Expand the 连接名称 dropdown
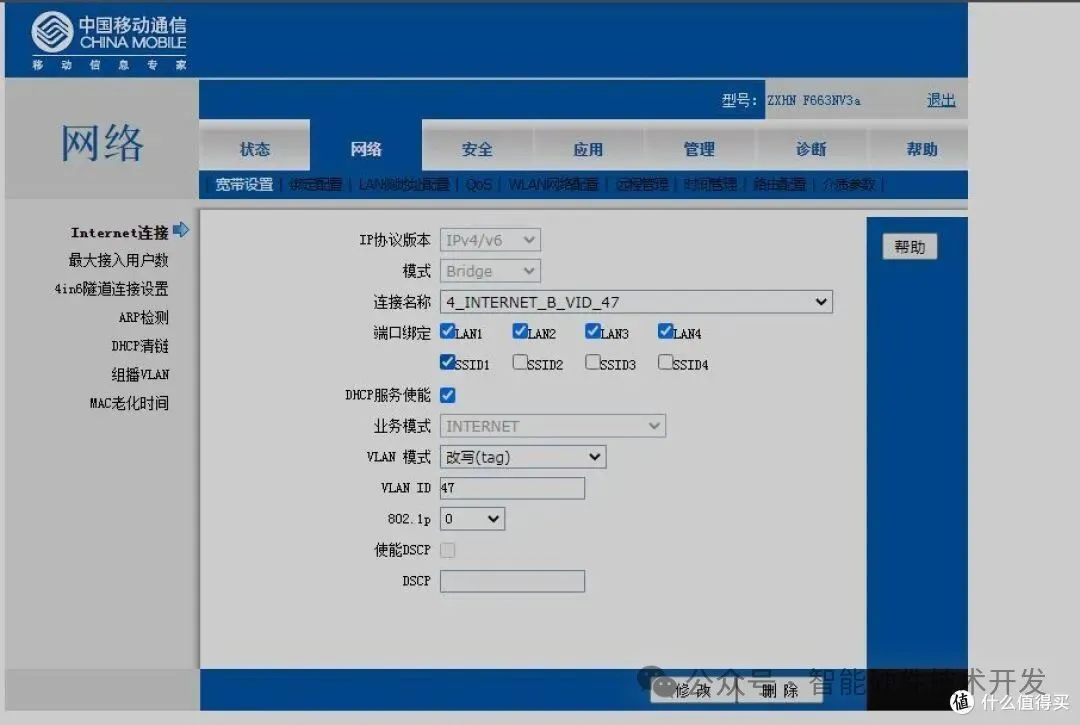Viewport: 1080px width, 725px height. point(636,301)
